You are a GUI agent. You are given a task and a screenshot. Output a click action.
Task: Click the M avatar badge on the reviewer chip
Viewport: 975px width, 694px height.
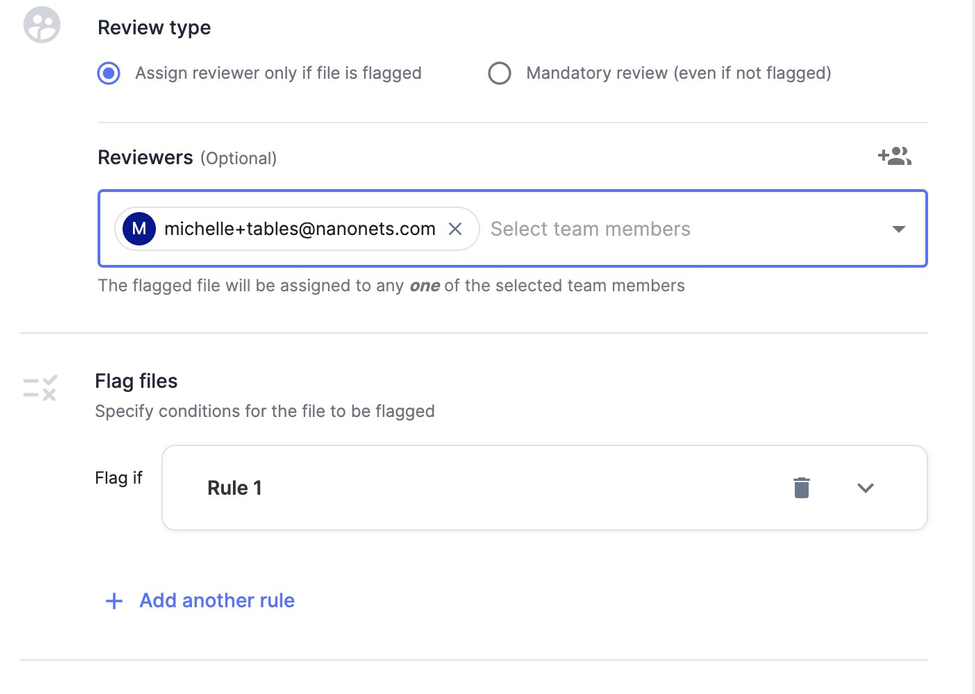coord(138,228)
